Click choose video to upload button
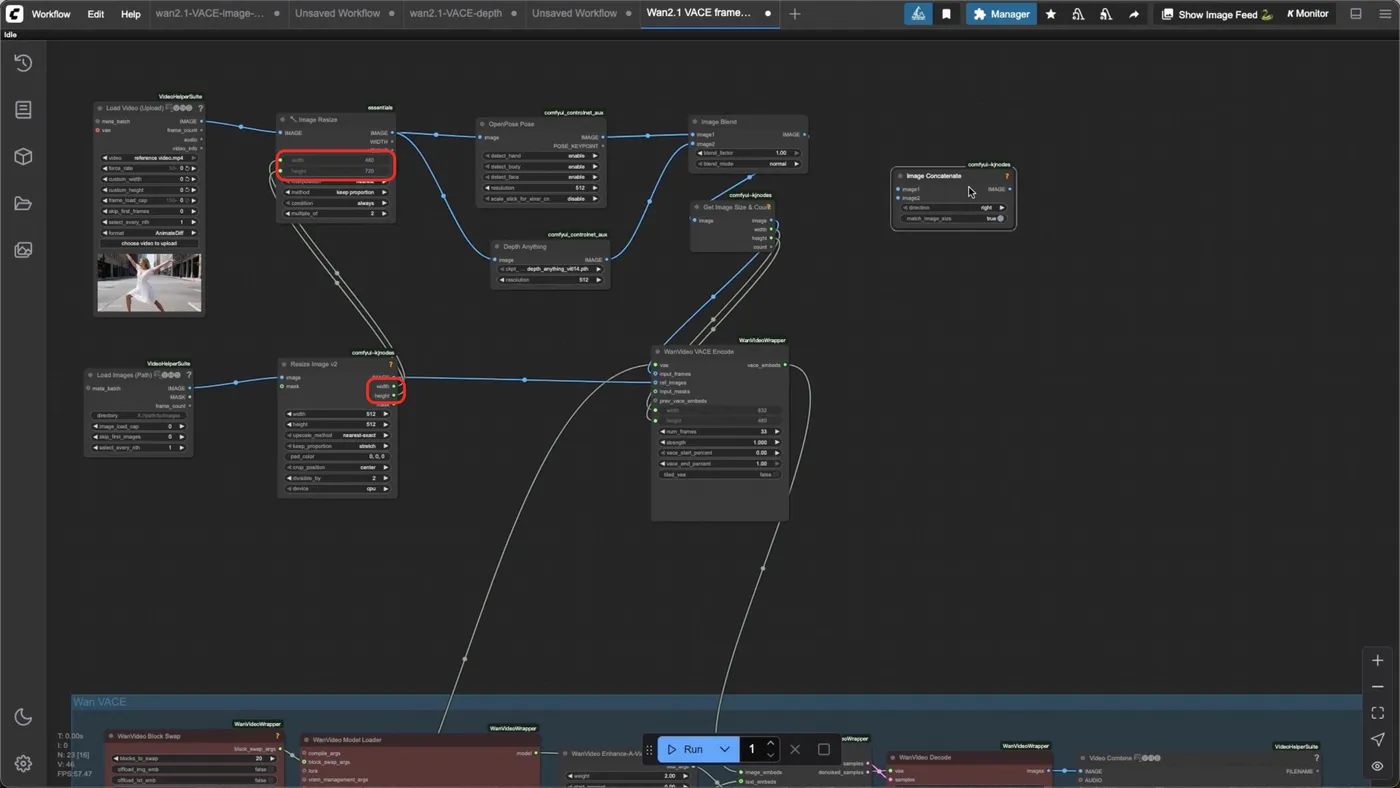 [149, 243]
